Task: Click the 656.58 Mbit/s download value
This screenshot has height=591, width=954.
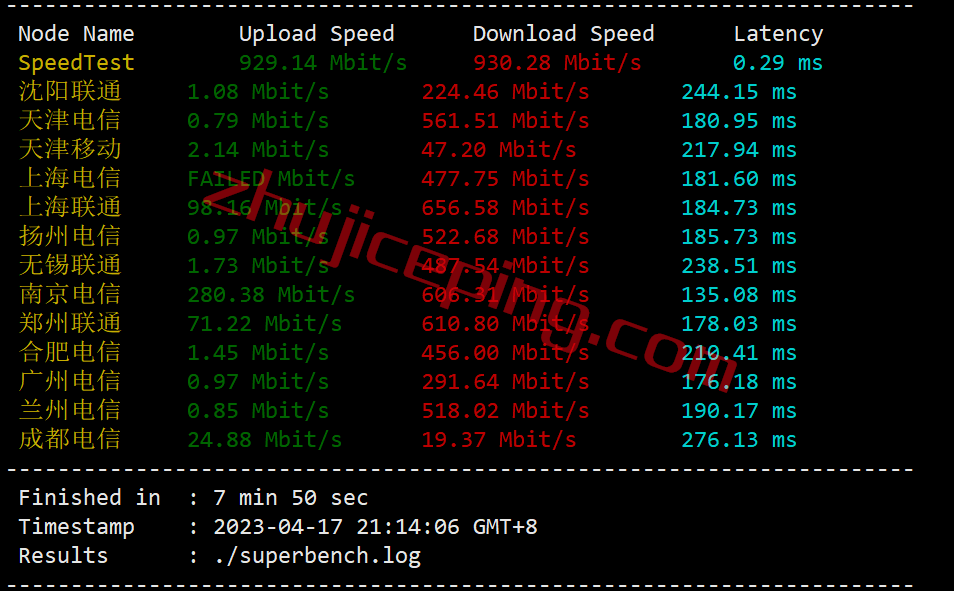Action: click(505, 208)
